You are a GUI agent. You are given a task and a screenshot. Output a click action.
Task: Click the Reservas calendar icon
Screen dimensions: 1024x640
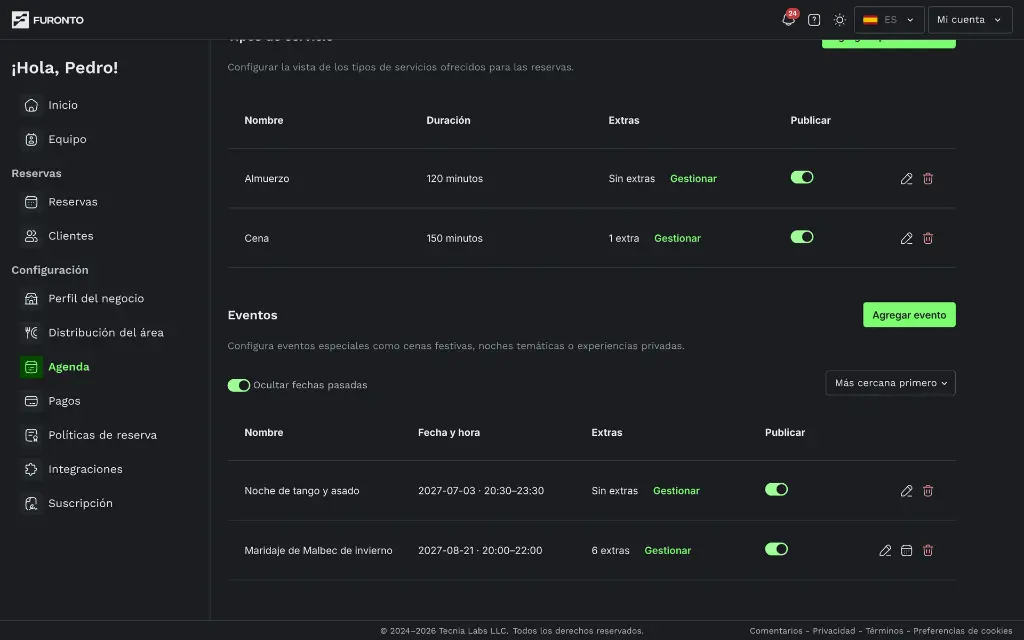(x=31, y=202)
